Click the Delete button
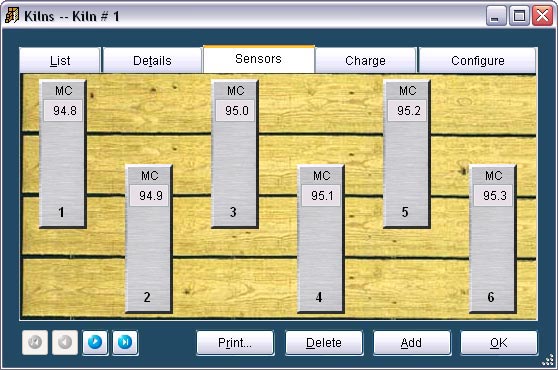Image resolution: width=558 pixels, height=370 pixels. pos(324,343)
